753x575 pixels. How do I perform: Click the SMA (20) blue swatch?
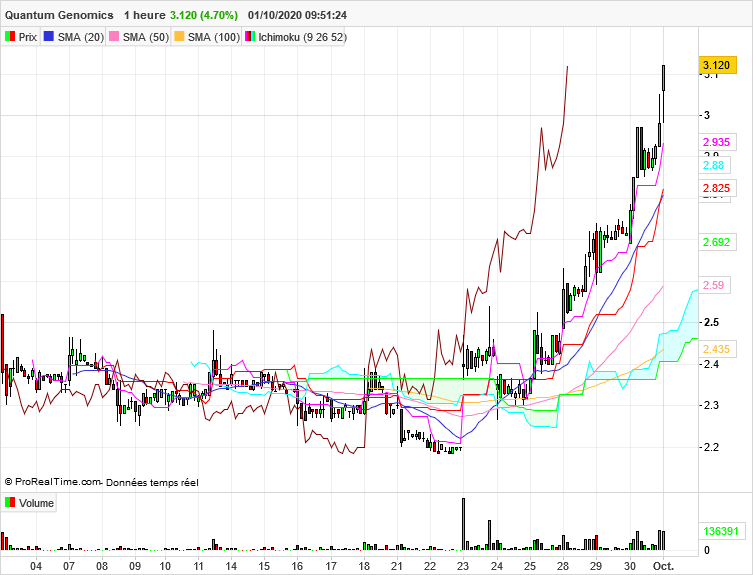(49, 37)
